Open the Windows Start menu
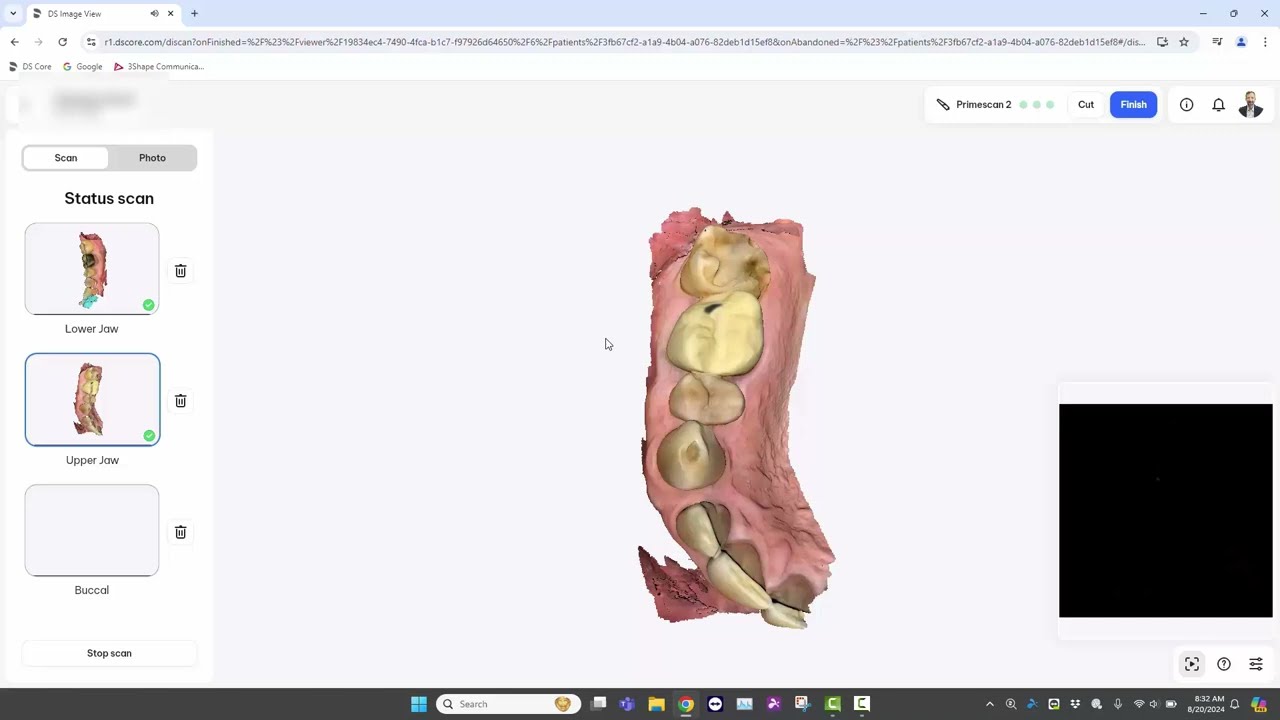 419,704
